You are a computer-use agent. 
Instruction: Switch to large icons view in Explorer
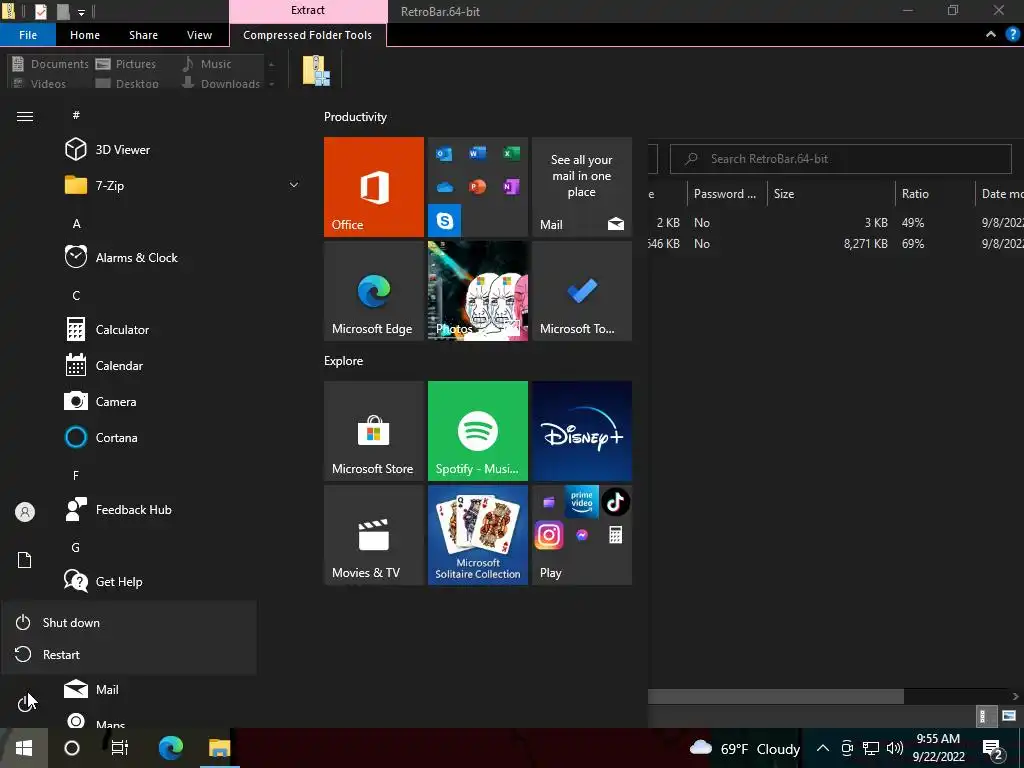pyautogui.click(x=1009, y=716)
